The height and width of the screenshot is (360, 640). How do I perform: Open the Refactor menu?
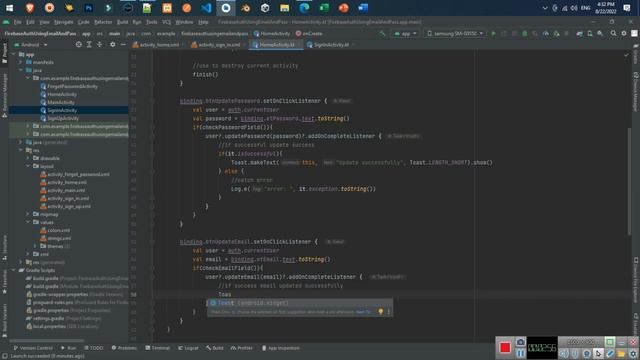[103, 22]
